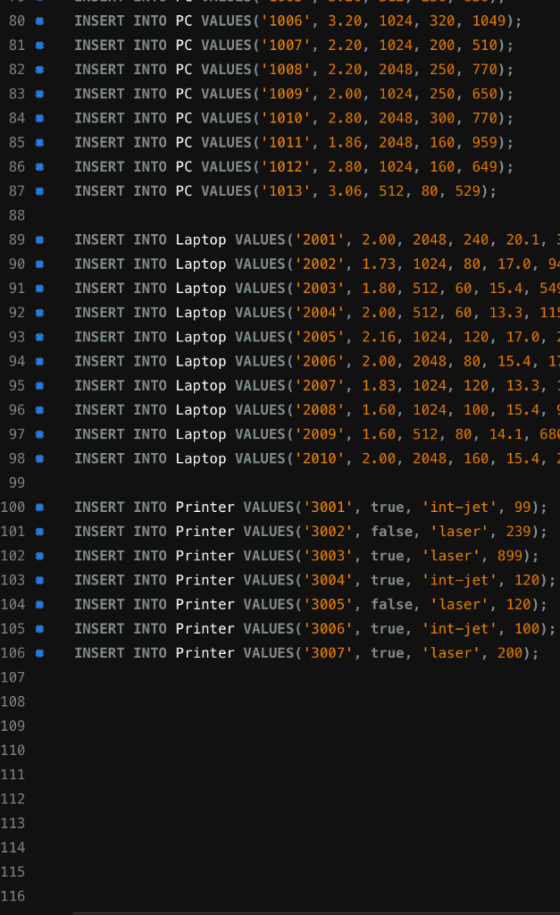Select the marker dot next to line 85
The height and width of the screenshot is (915, 560).
[x=40, y=142]
